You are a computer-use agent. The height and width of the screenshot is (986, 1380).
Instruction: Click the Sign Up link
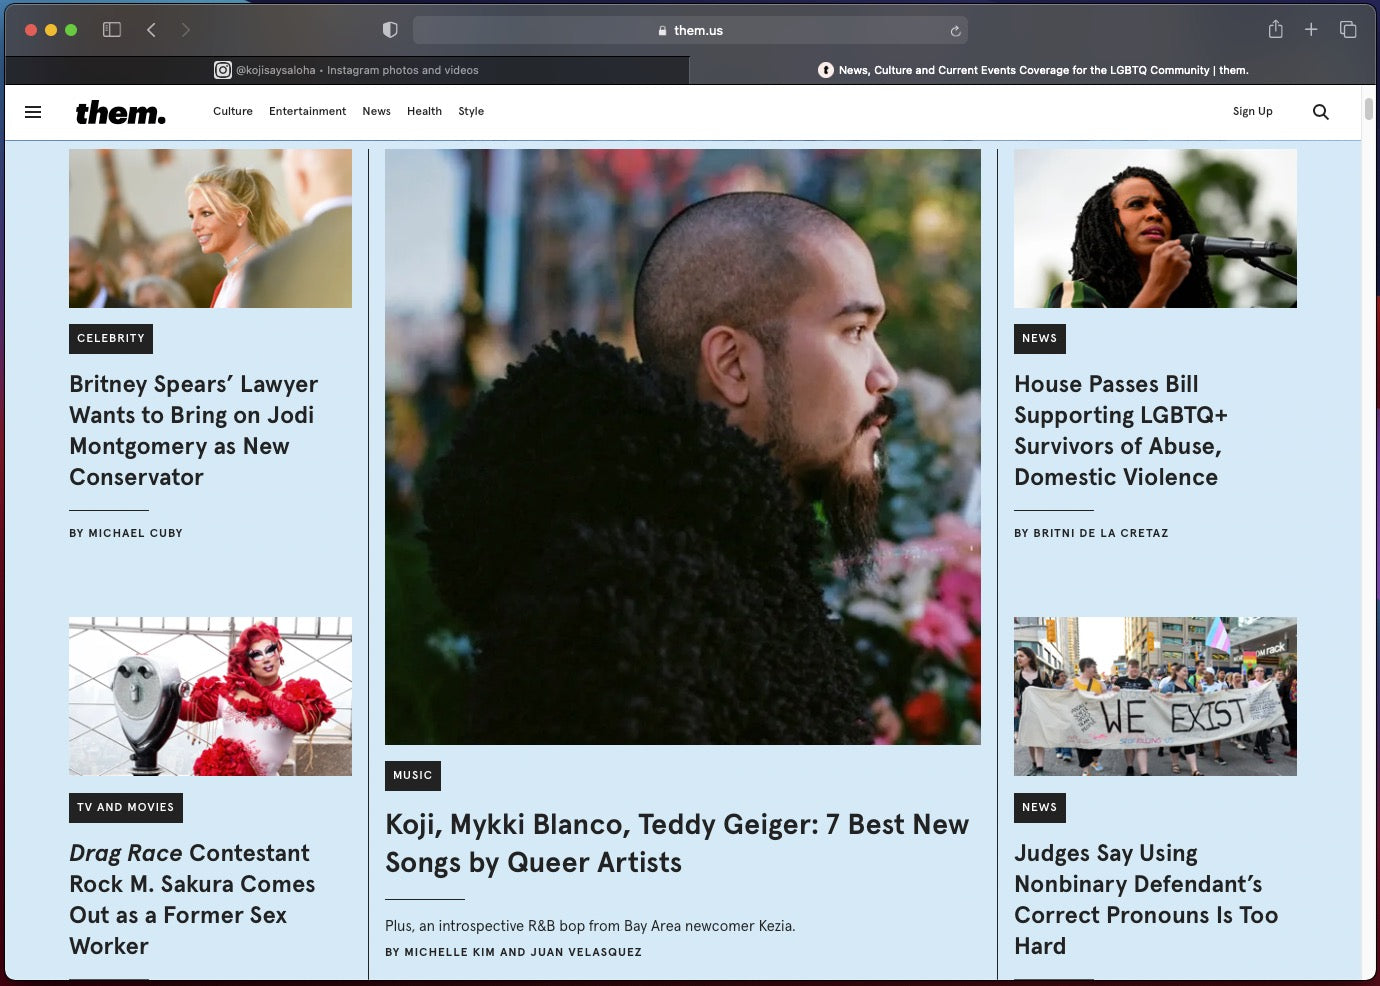[x=1252, y=112]
